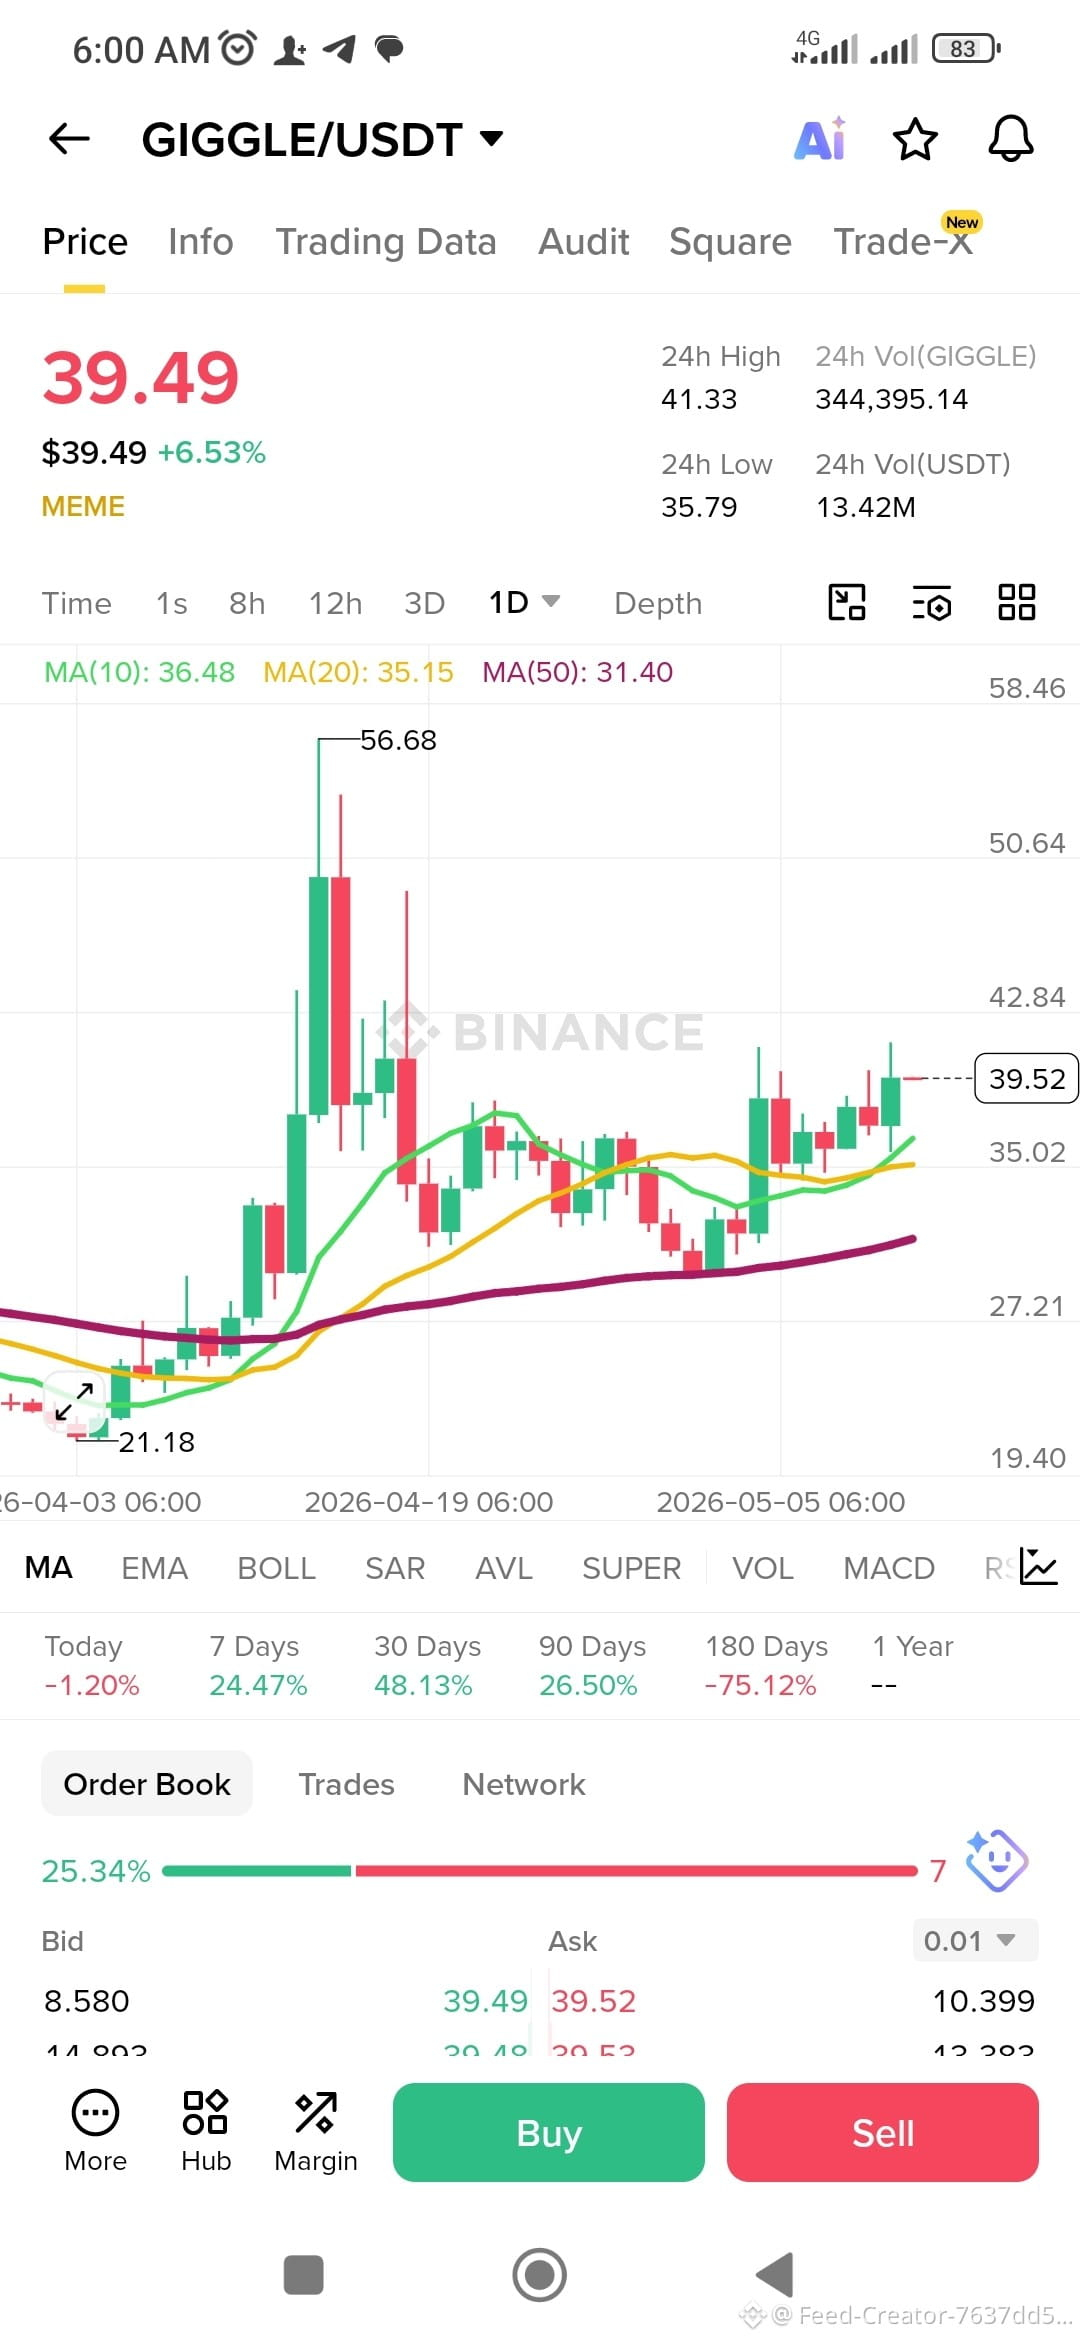Open chart settings icon
The width and height of the screenshot is (1080, 2340).
tap(932, 603)
